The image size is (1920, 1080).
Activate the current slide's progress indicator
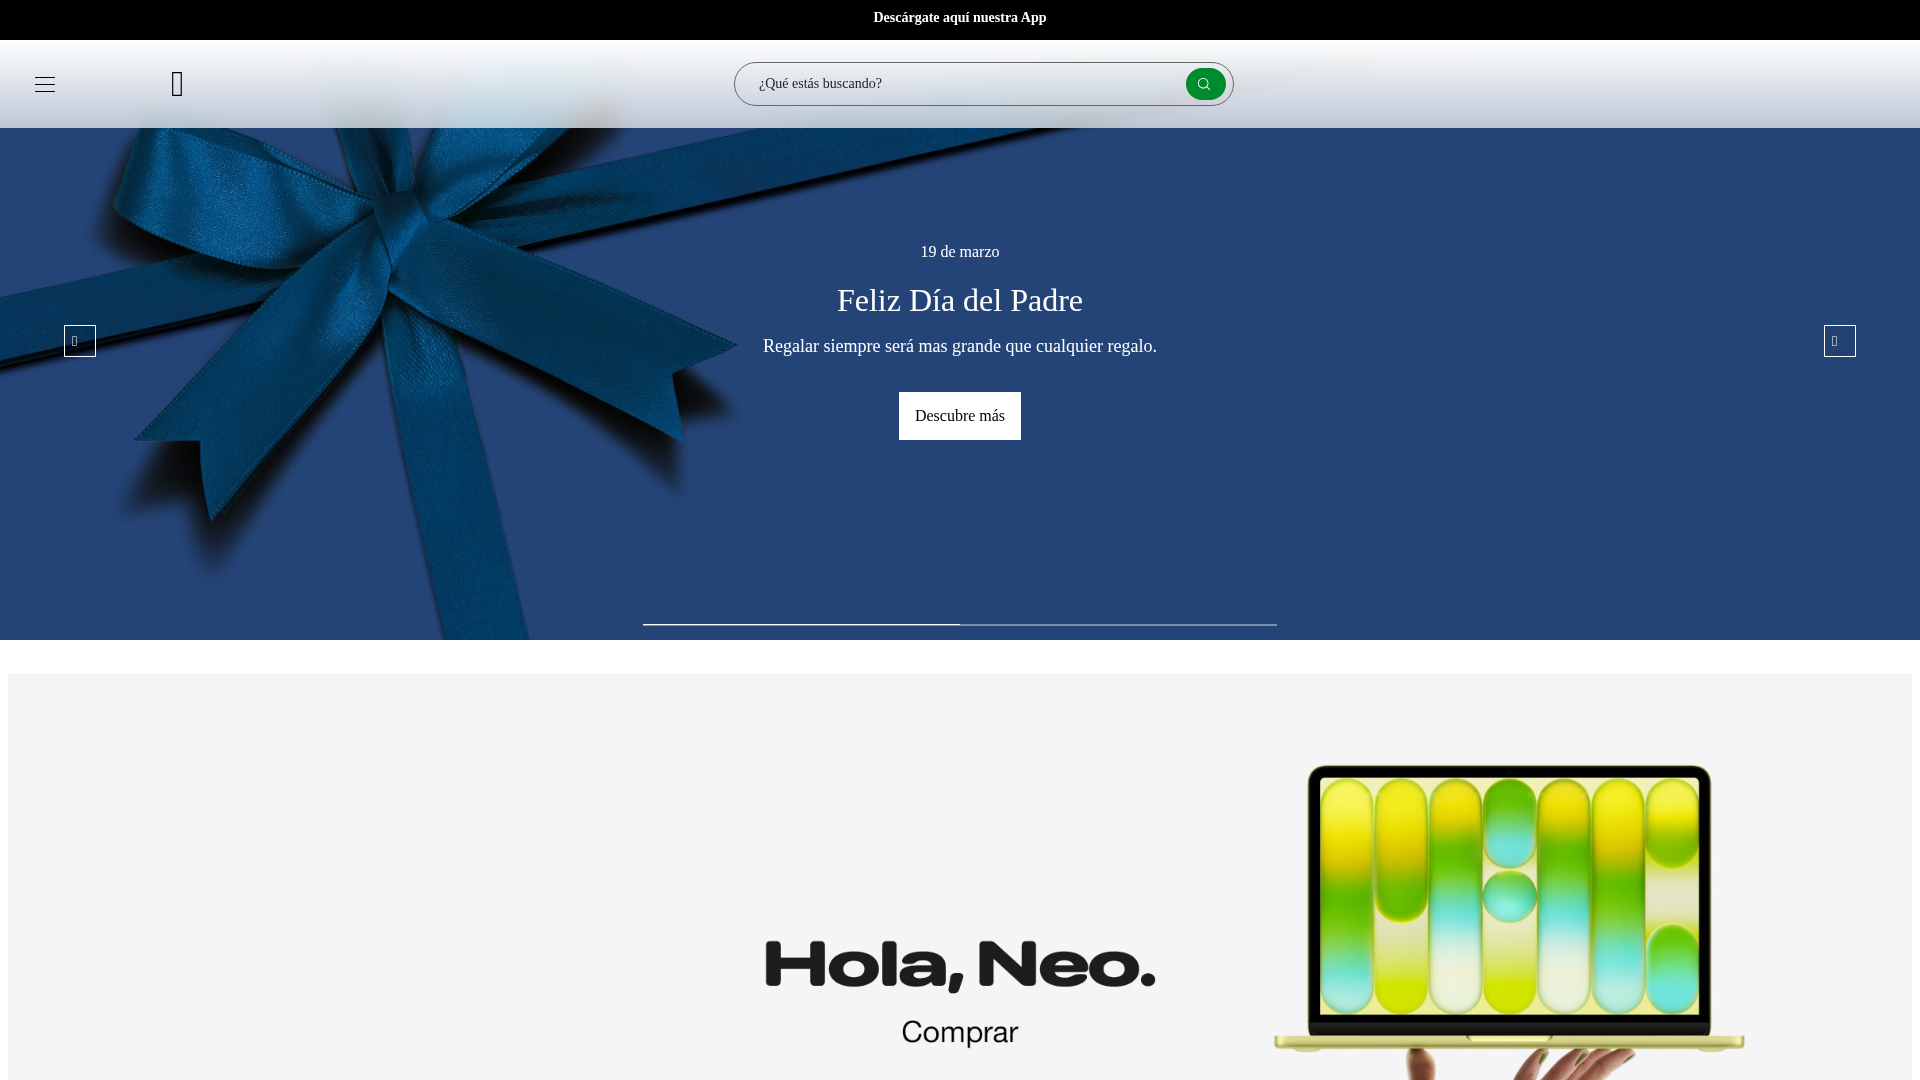800,625
